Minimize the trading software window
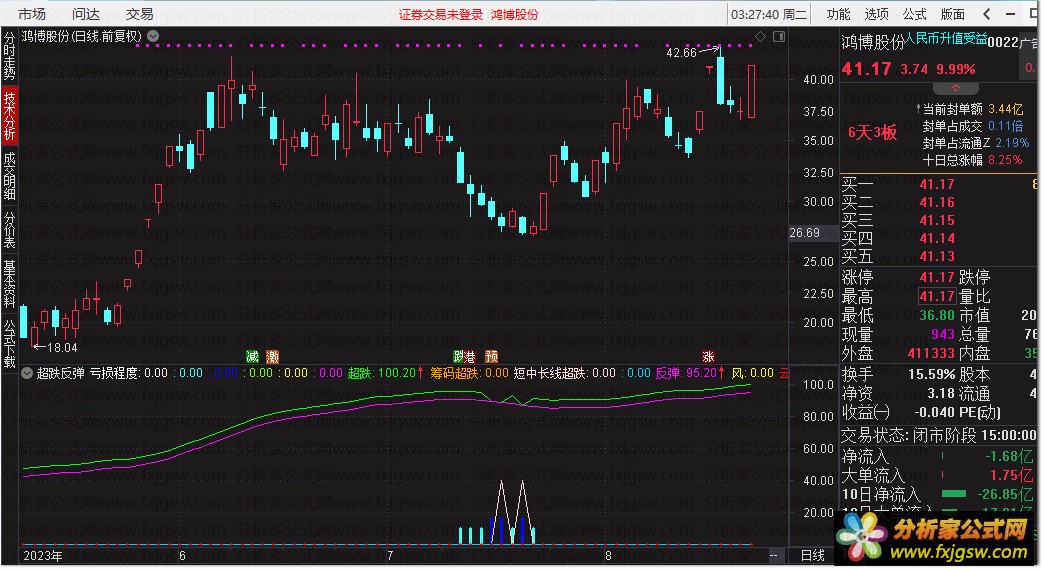The height and width of the screenshot is (569, 1044). point(1011,14)
